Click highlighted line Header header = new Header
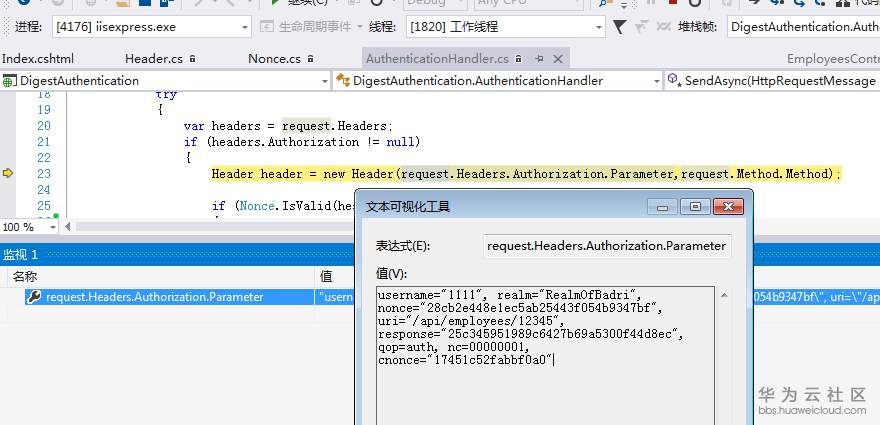This screenshot has height=425, width=880. click(526, 174)
